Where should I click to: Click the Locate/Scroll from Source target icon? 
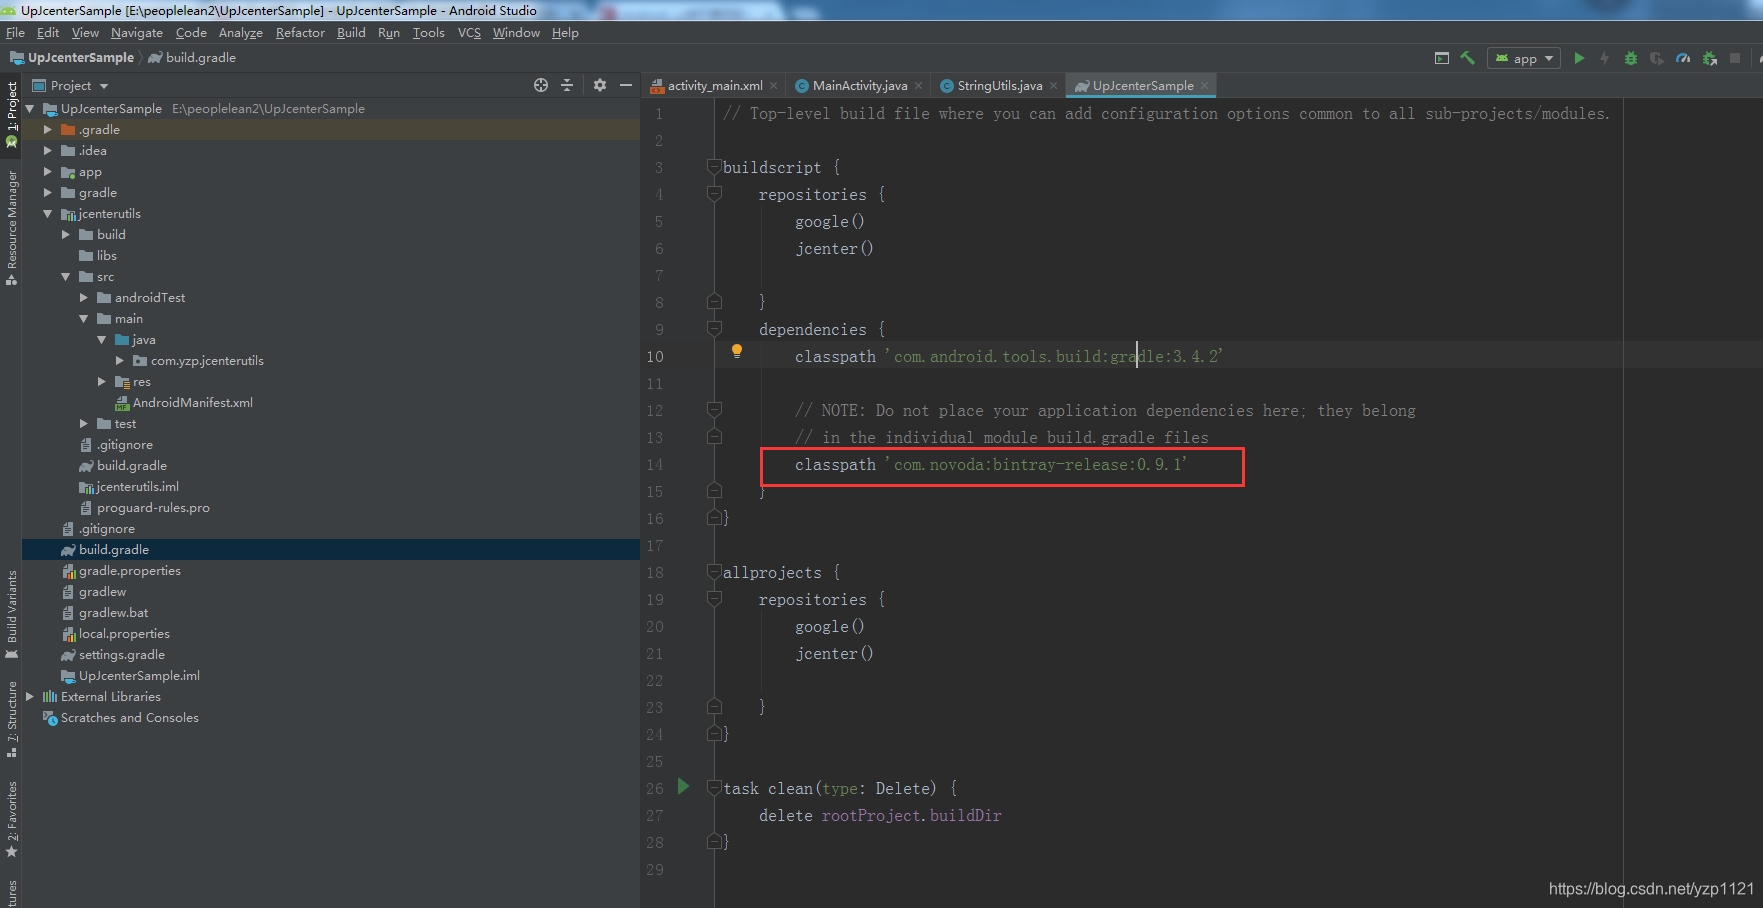[x=541, y=85]
